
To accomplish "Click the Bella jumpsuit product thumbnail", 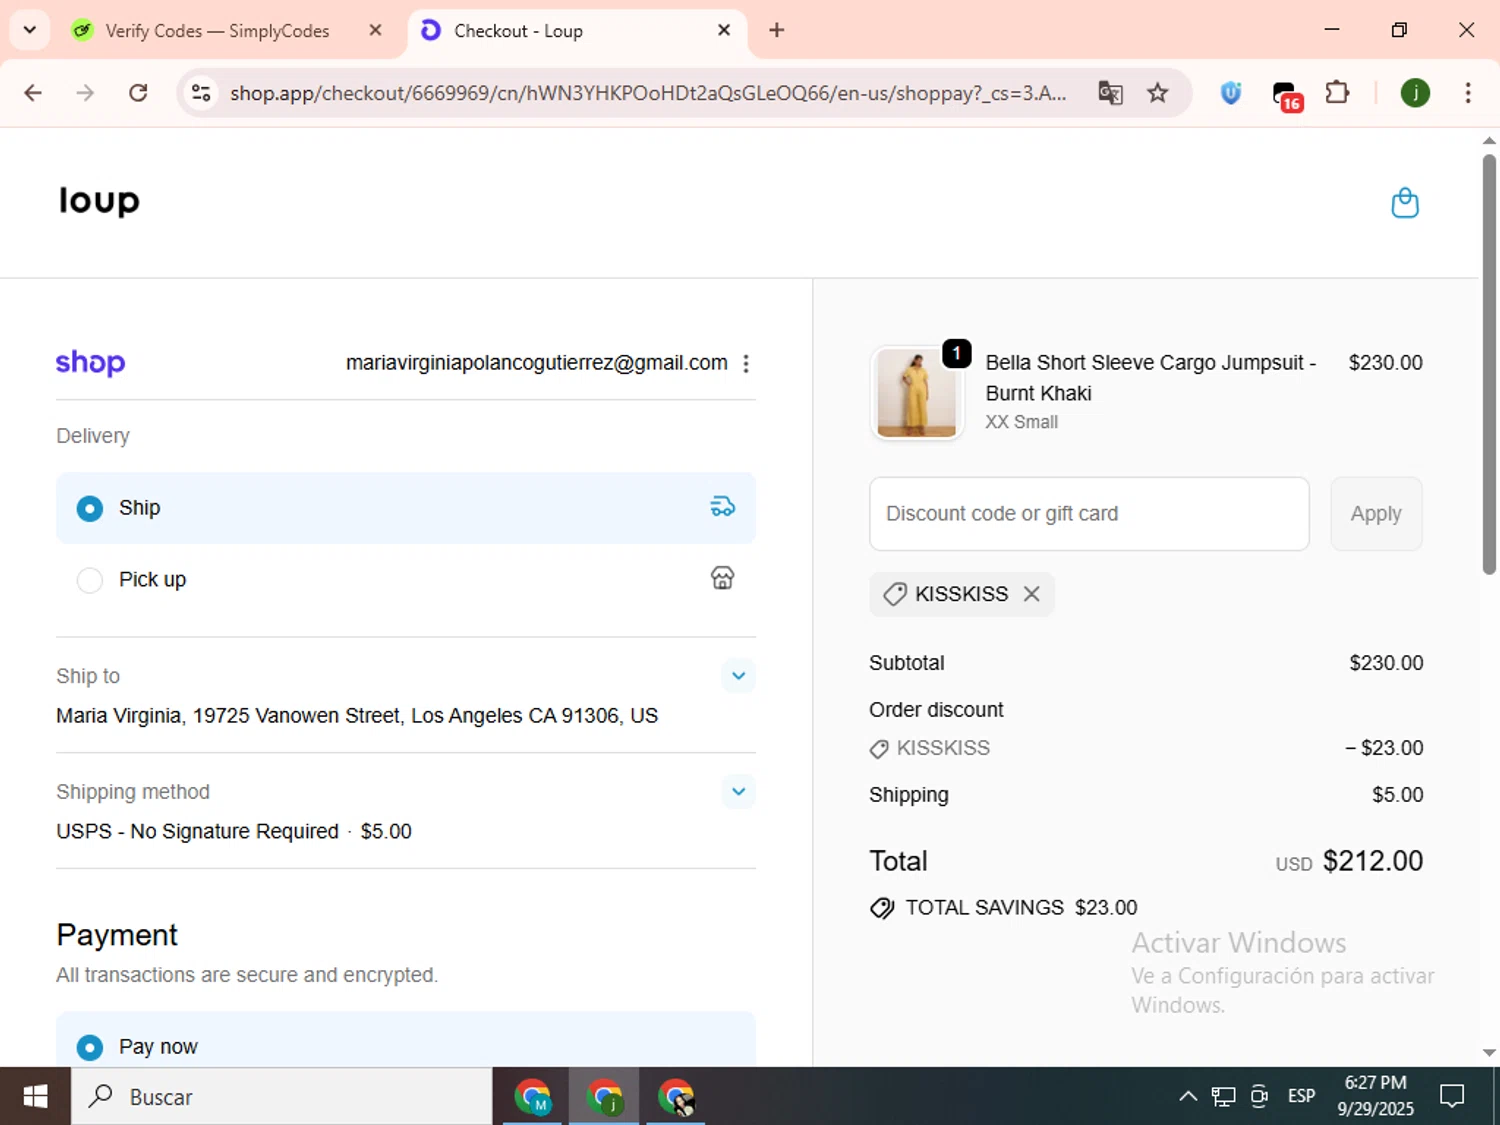I will [x=916, y=393].
